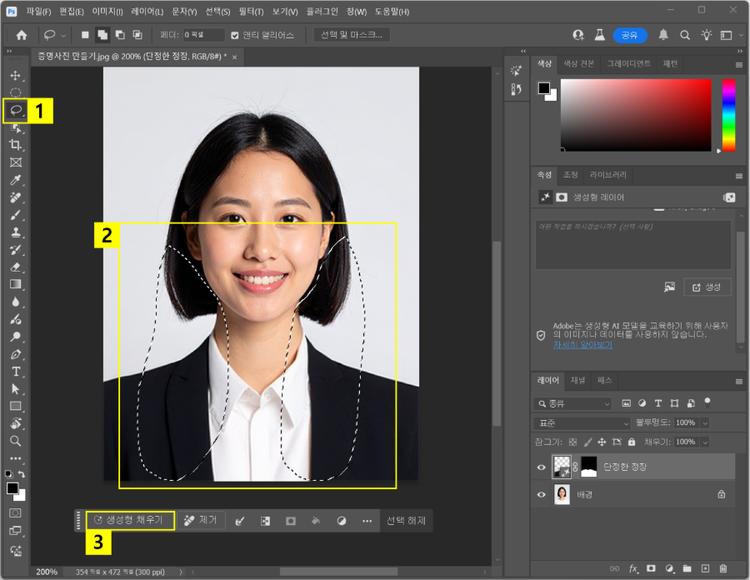Select the Eyedropper tool
Image resolution: width=750 pixels, height=580 pixels.
click(x=16, y=180)
